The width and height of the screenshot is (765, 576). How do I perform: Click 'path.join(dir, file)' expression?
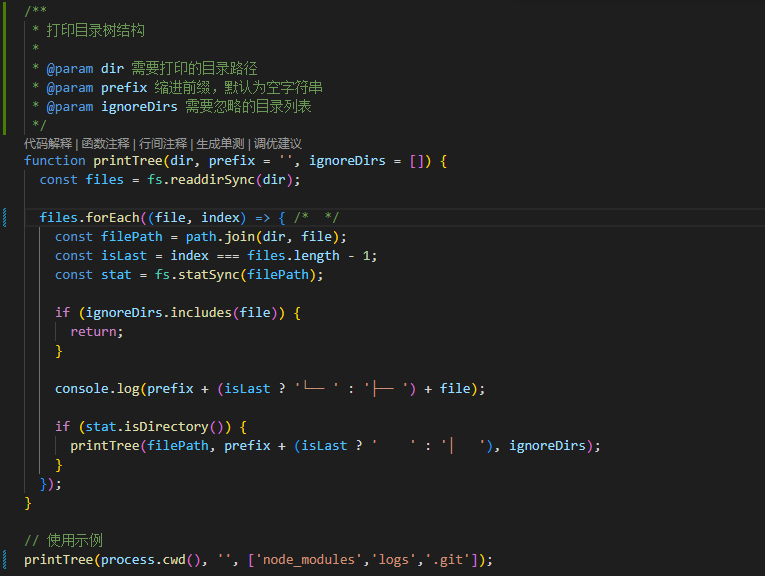tap(262, 237)
